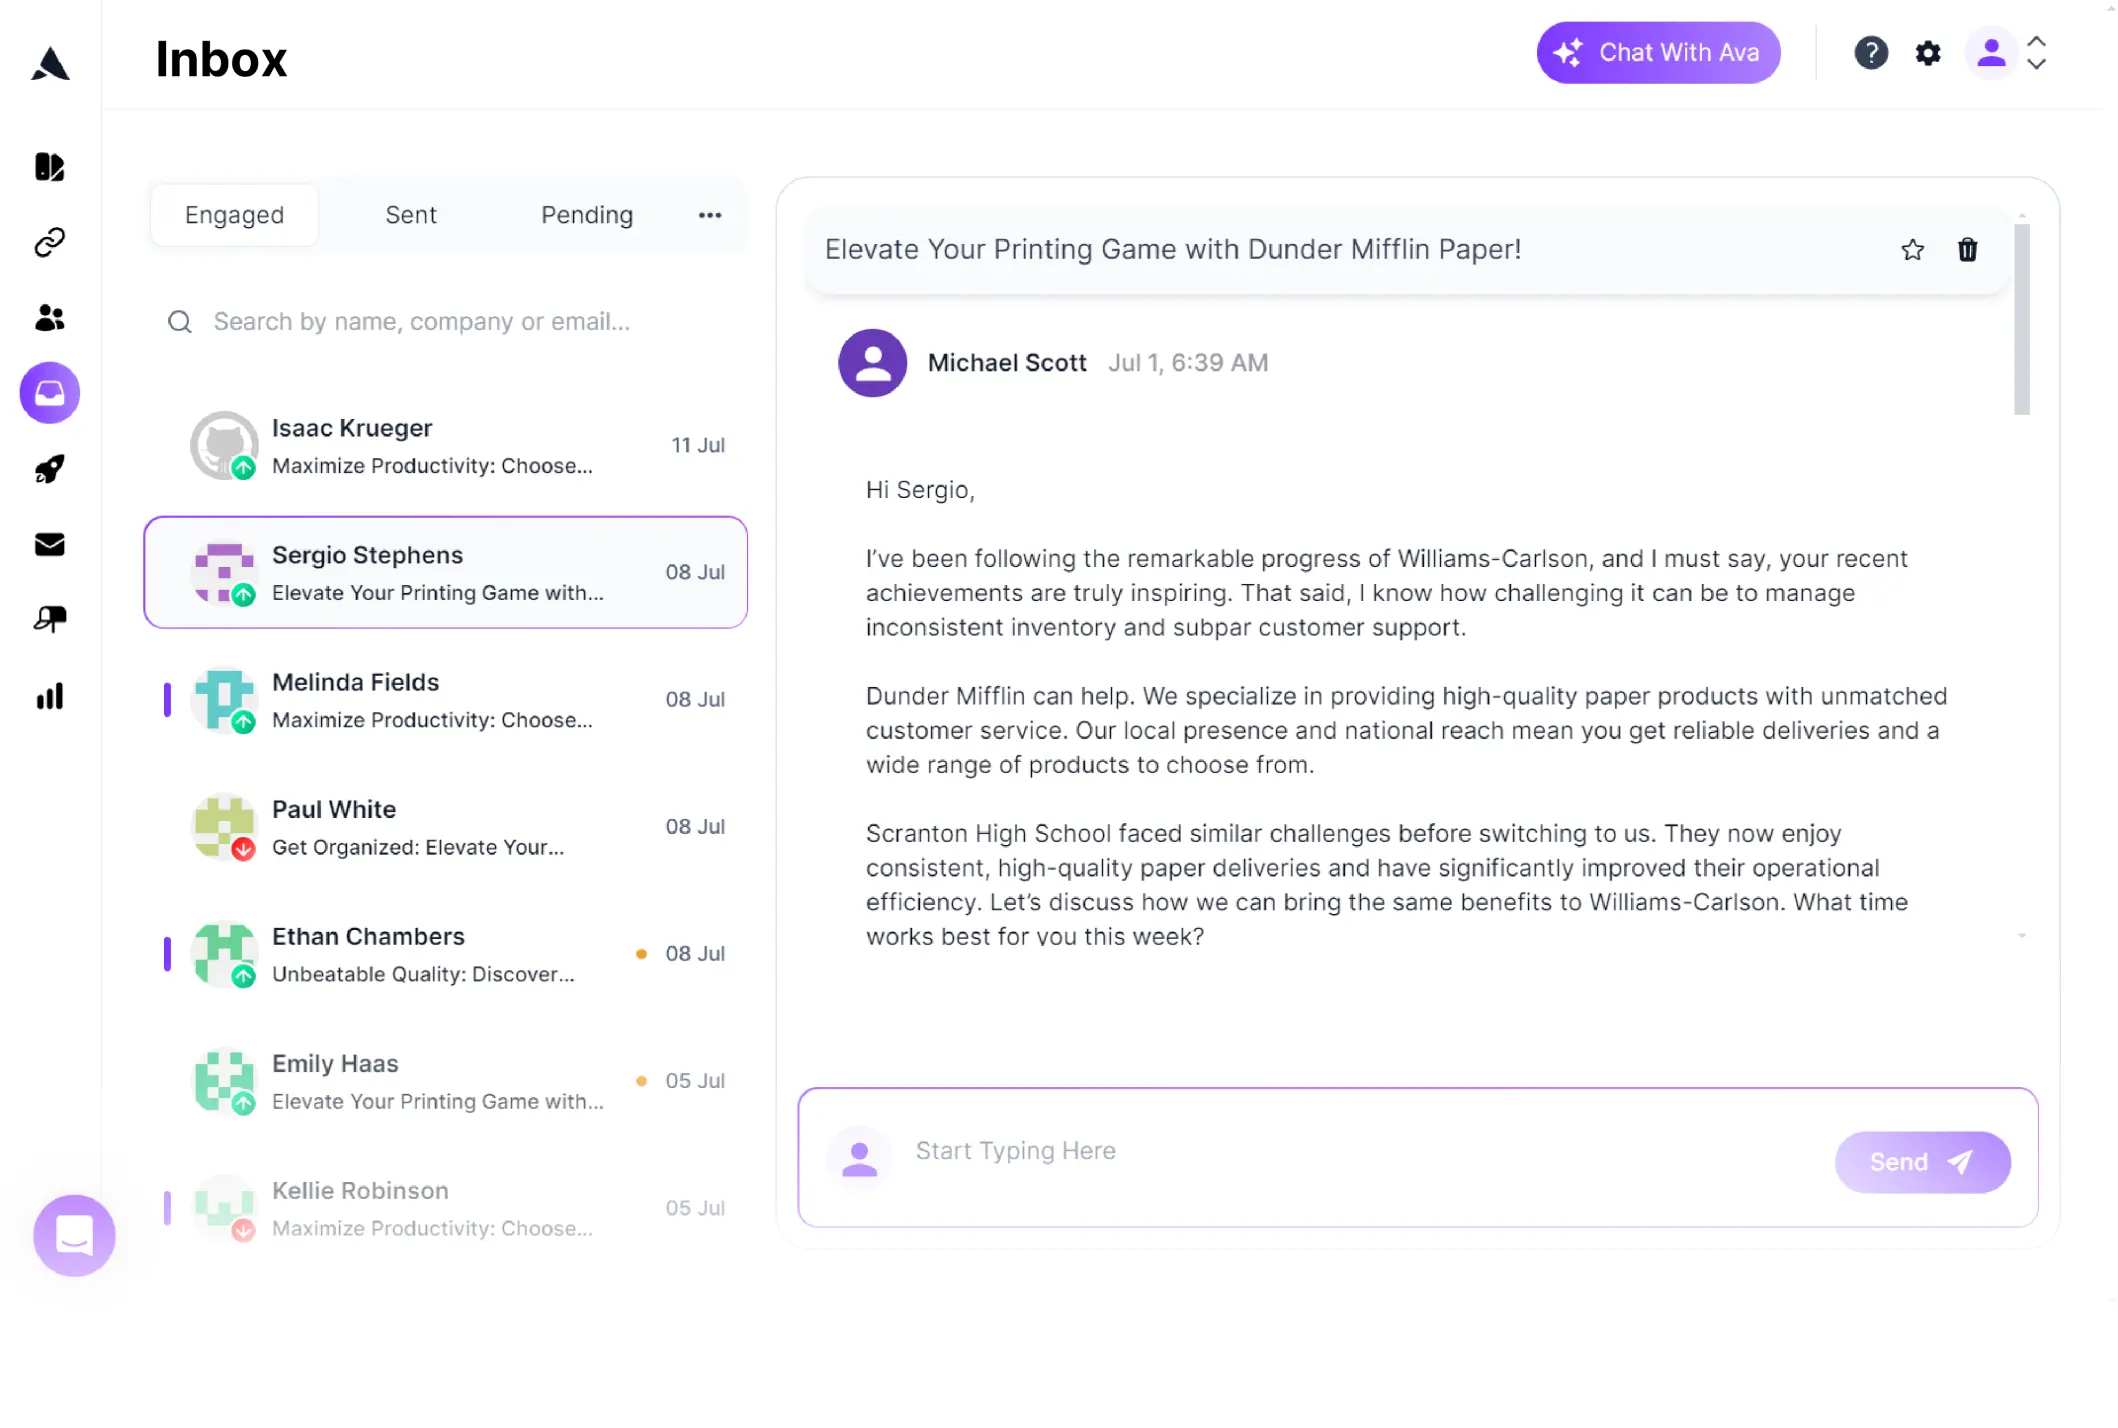The height and width of the screenshot is (1428, 2118).
Task: Open the rocket campaigns icon in sidebar
Action: tap(50, 469)
